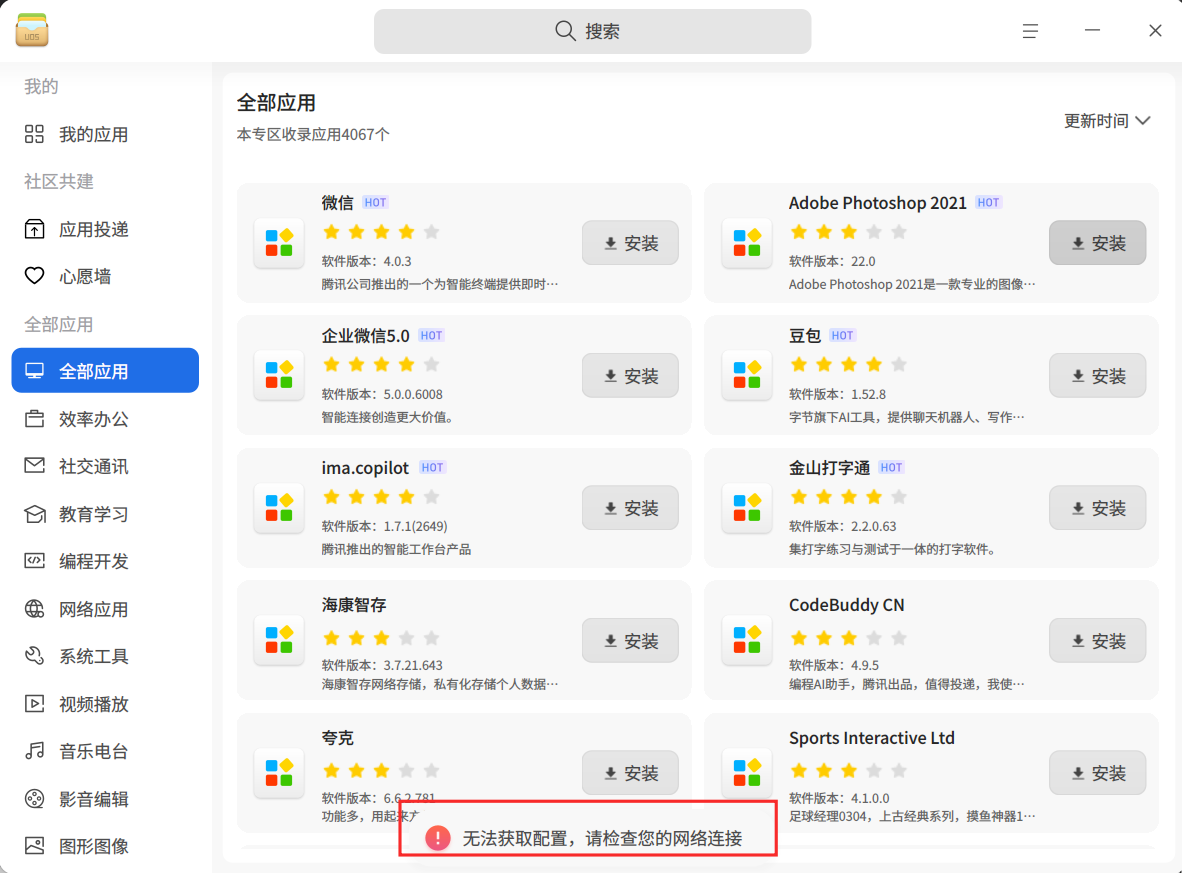Click the 图形图像 picture icon

coord(35,846)
